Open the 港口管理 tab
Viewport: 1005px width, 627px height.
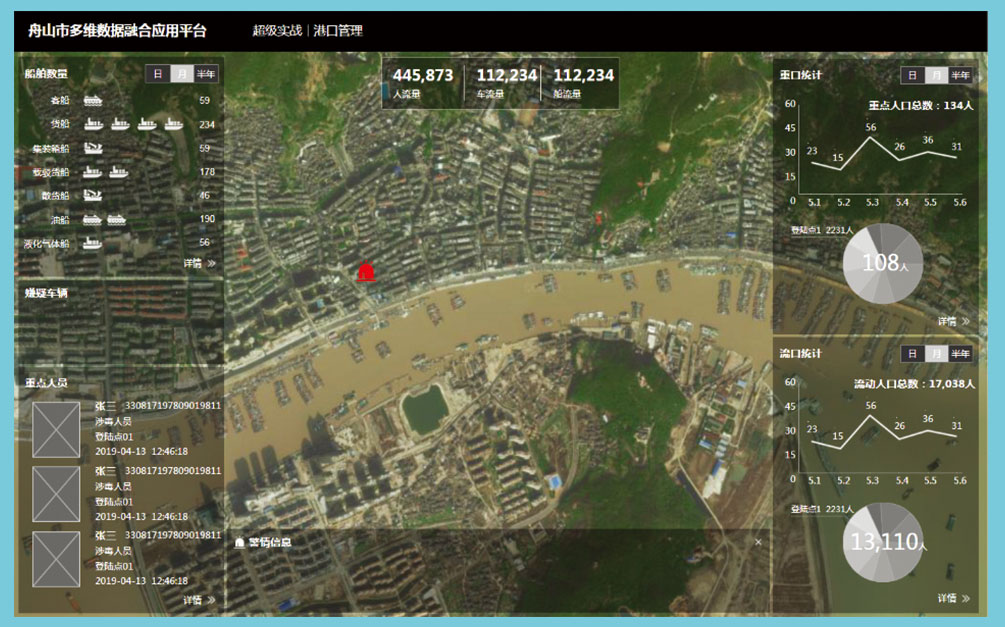point(338,31)
